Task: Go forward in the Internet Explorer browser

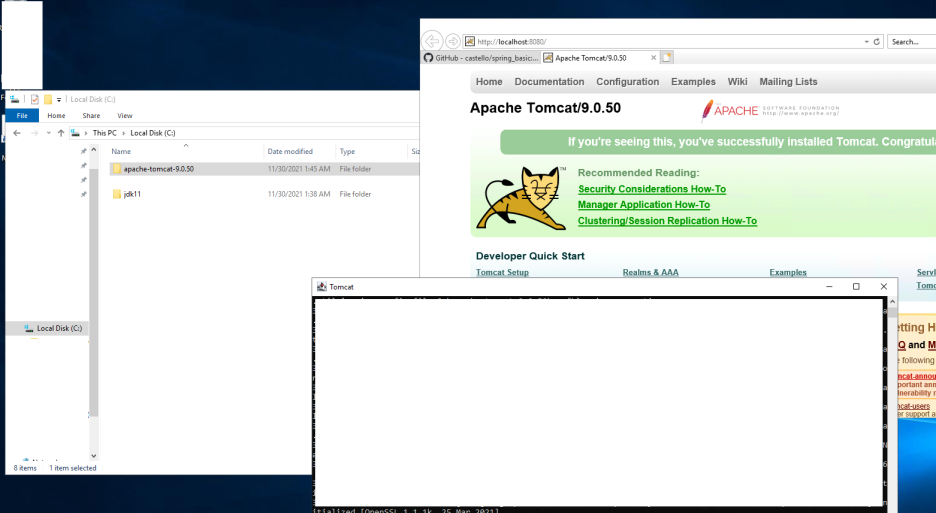Action: point(453,41)
